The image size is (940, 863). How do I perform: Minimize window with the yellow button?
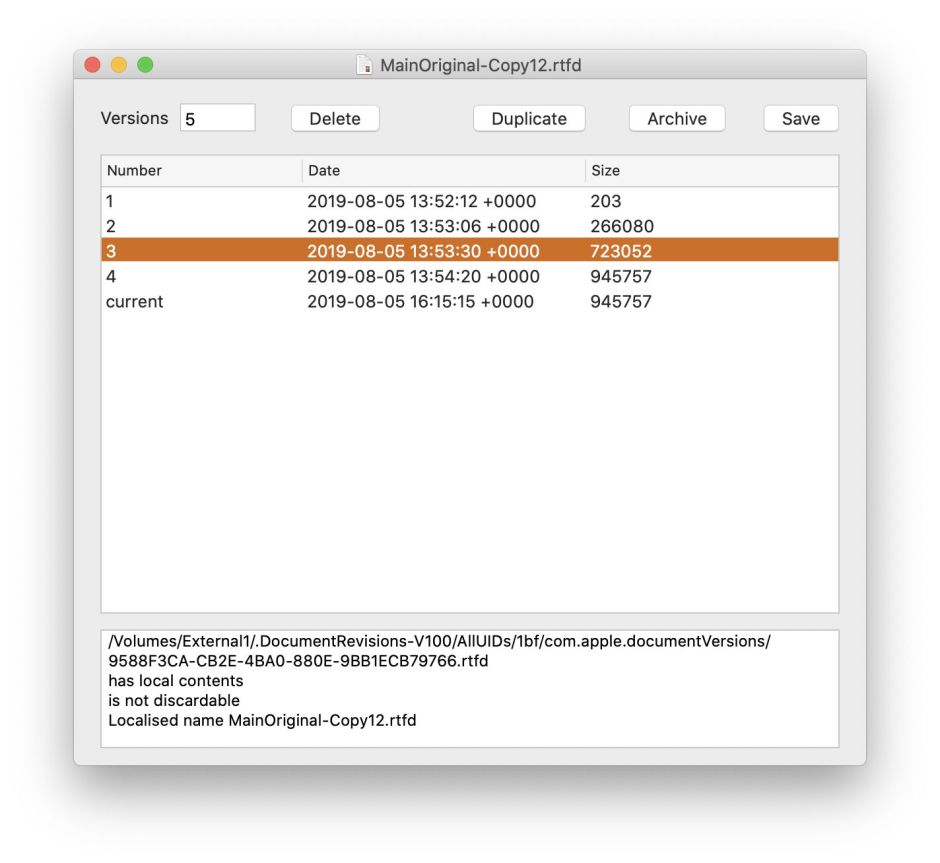[x=119, y=65]
